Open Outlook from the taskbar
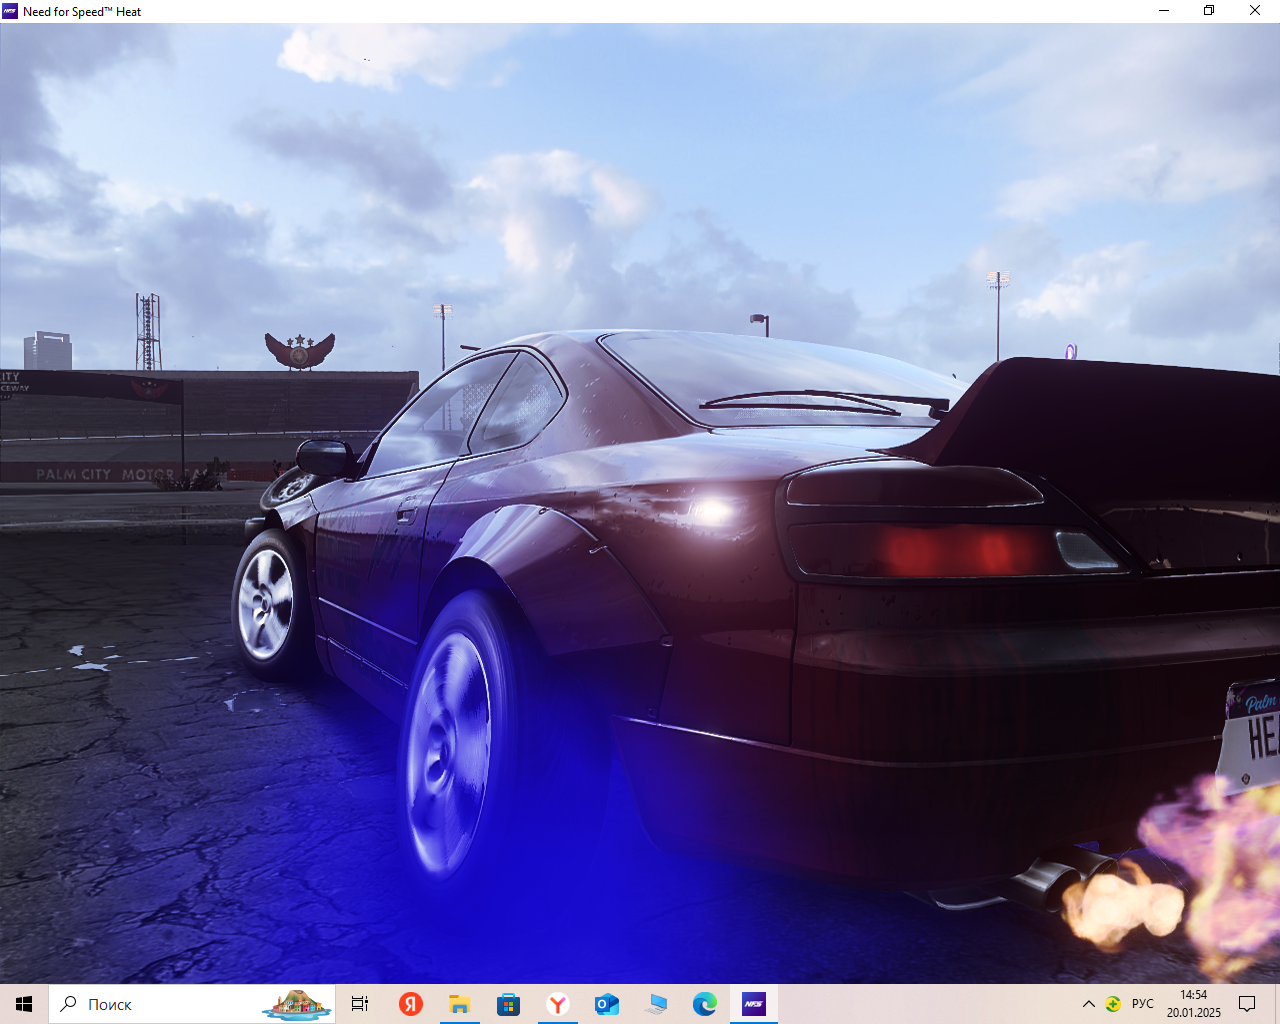 pos(607,1004)
